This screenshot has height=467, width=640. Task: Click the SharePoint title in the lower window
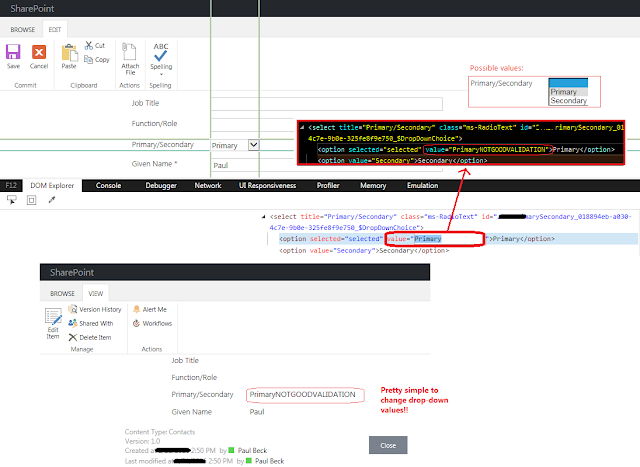tap(72, 272)
